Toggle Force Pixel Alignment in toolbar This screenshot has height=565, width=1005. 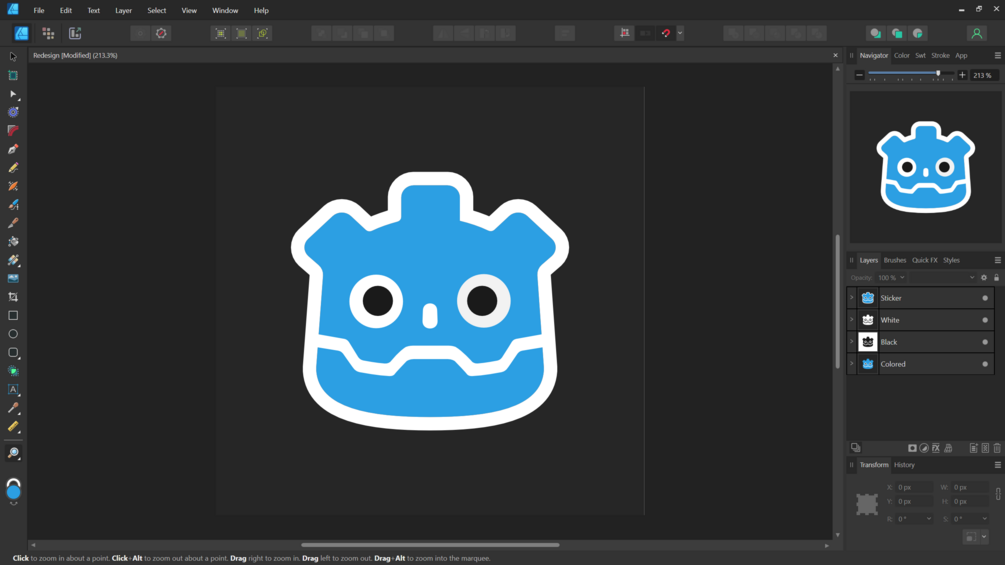tap(624, 33)
